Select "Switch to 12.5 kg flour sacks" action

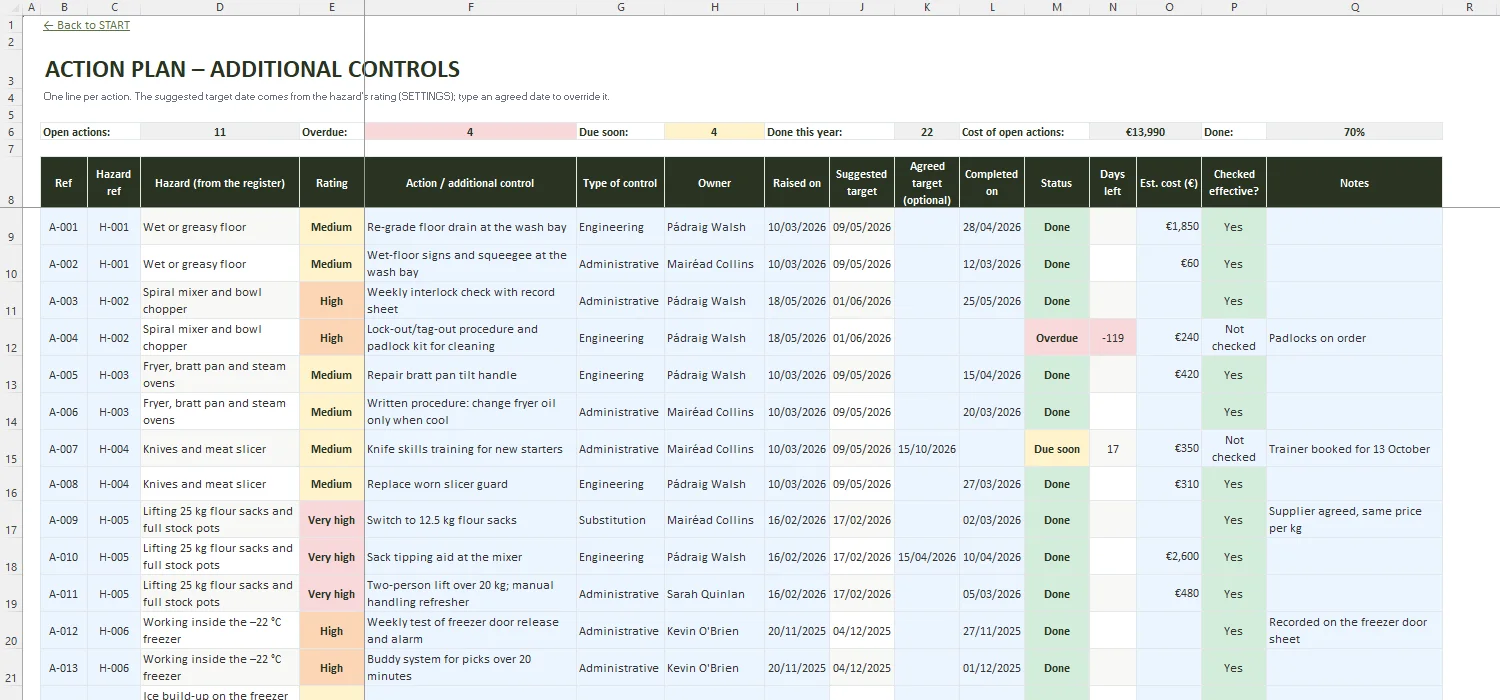(470, 520)
